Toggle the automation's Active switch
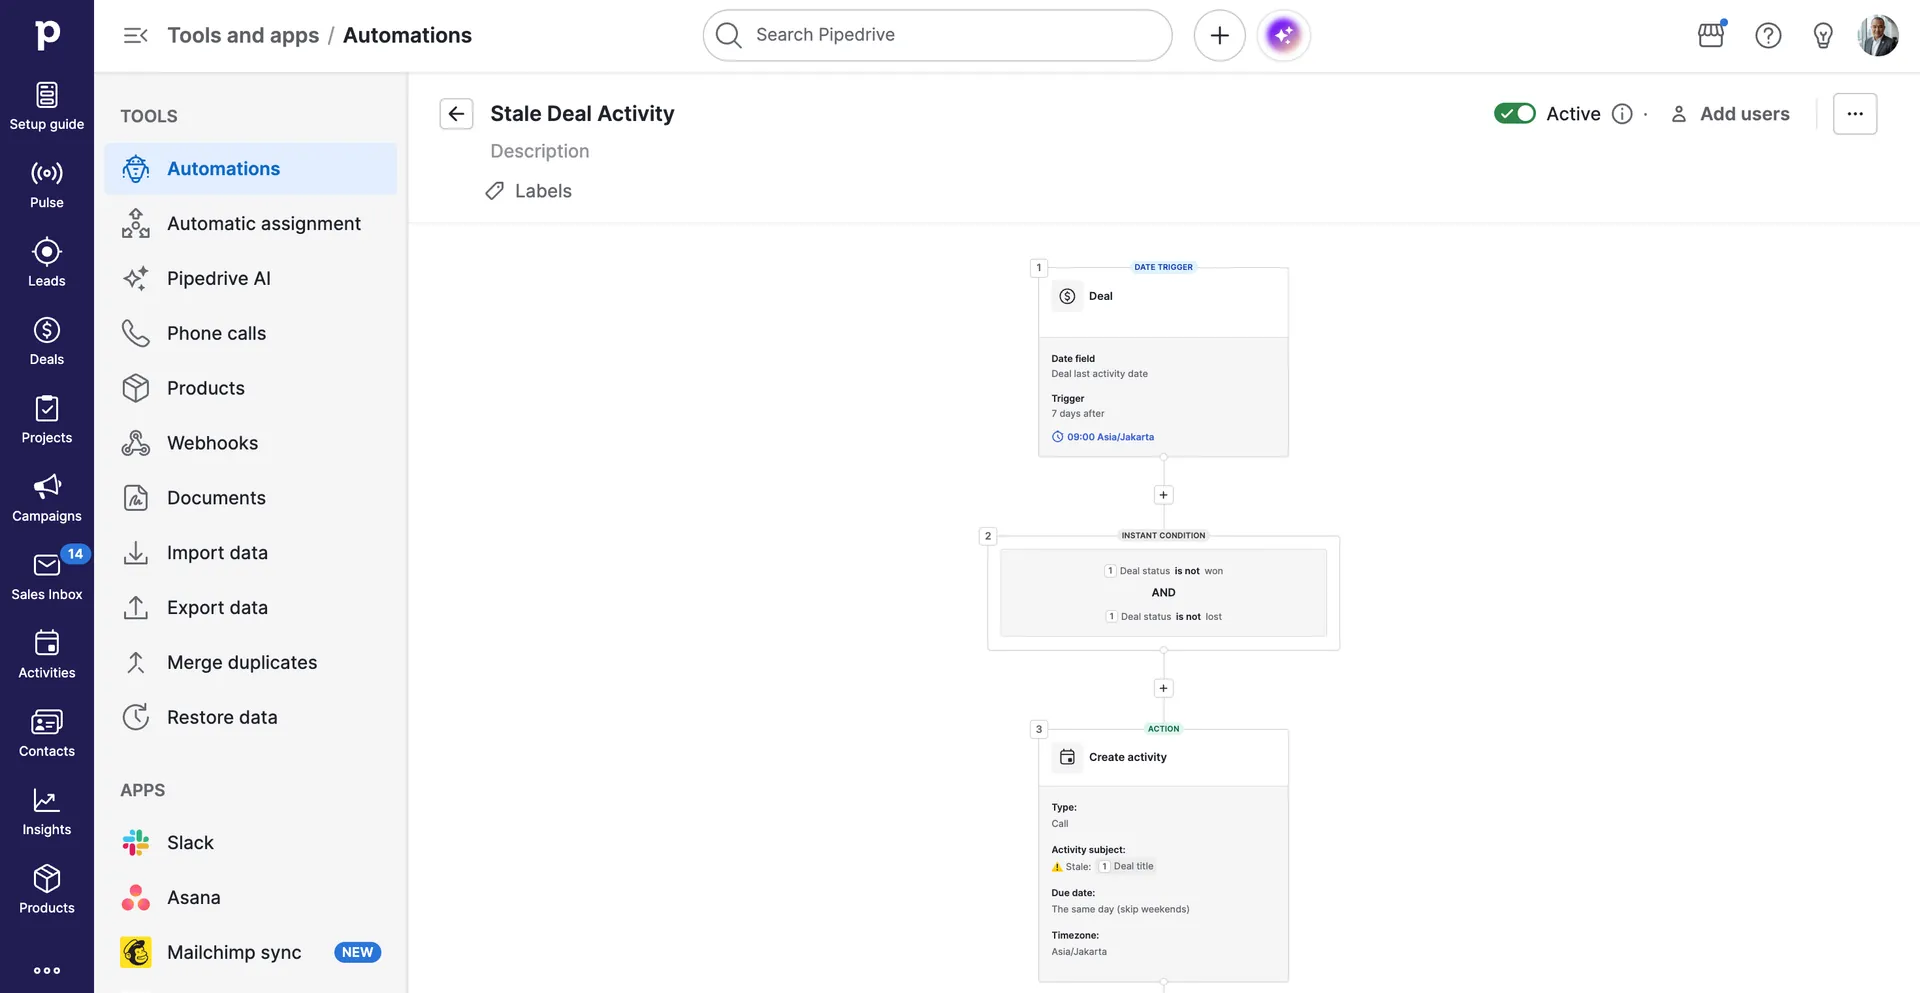This screenshot has height=993, width=1920. 1514,113
